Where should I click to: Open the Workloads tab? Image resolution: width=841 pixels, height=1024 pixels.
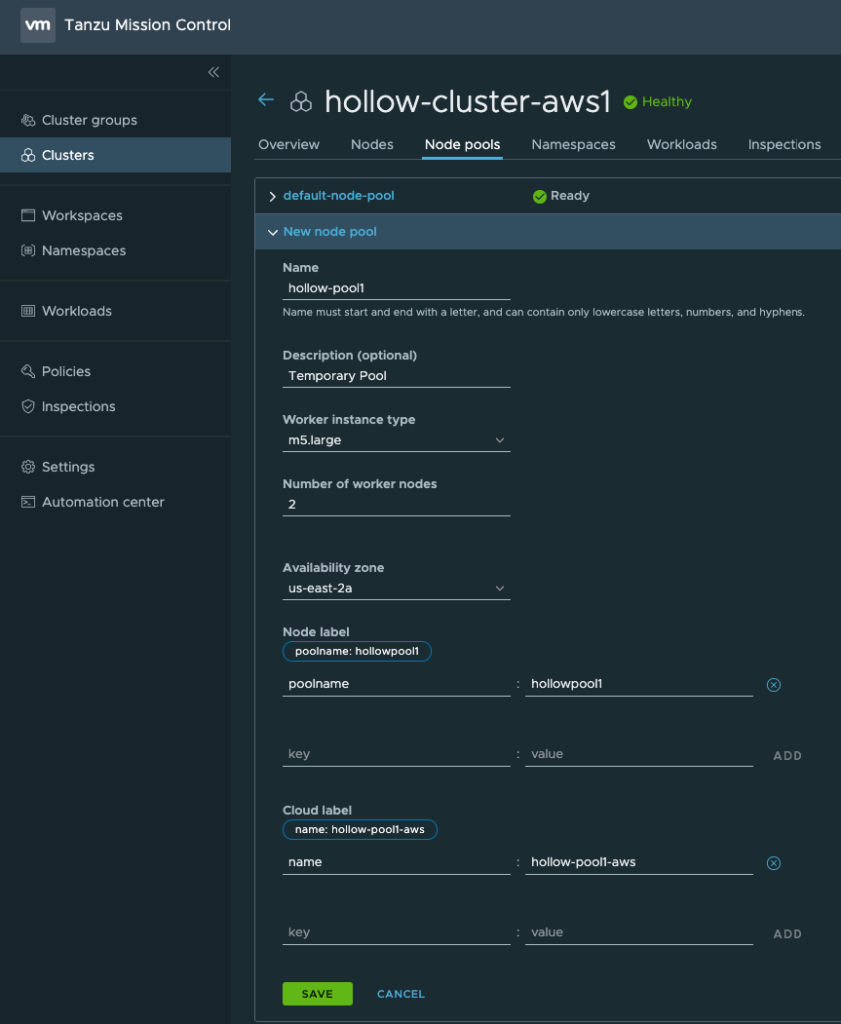tap(681, 145)
